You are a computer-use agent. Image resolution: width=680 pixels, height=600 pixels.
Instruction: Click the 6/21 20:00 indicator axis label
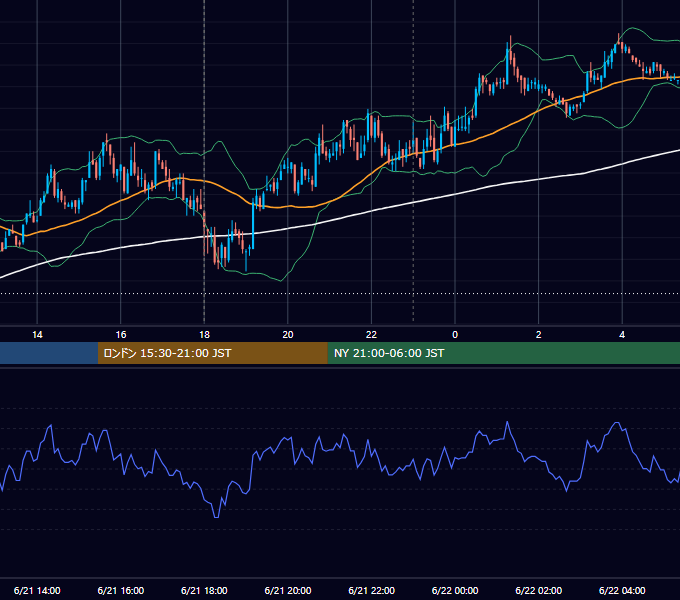tap(288, 590)
